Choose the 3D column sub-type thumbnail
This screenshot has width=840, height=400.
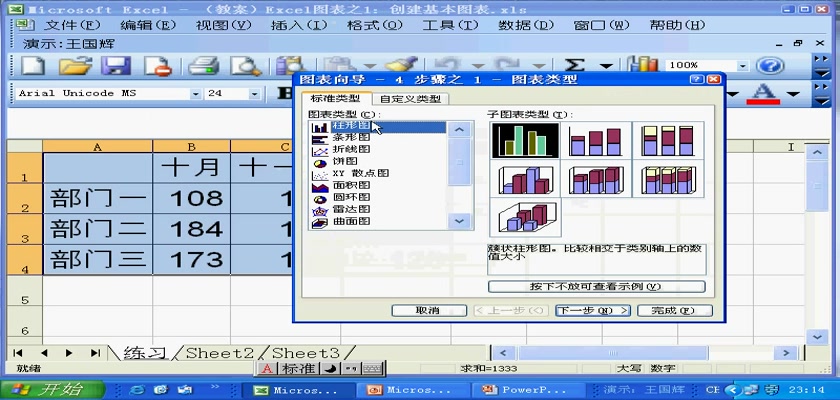527,217
